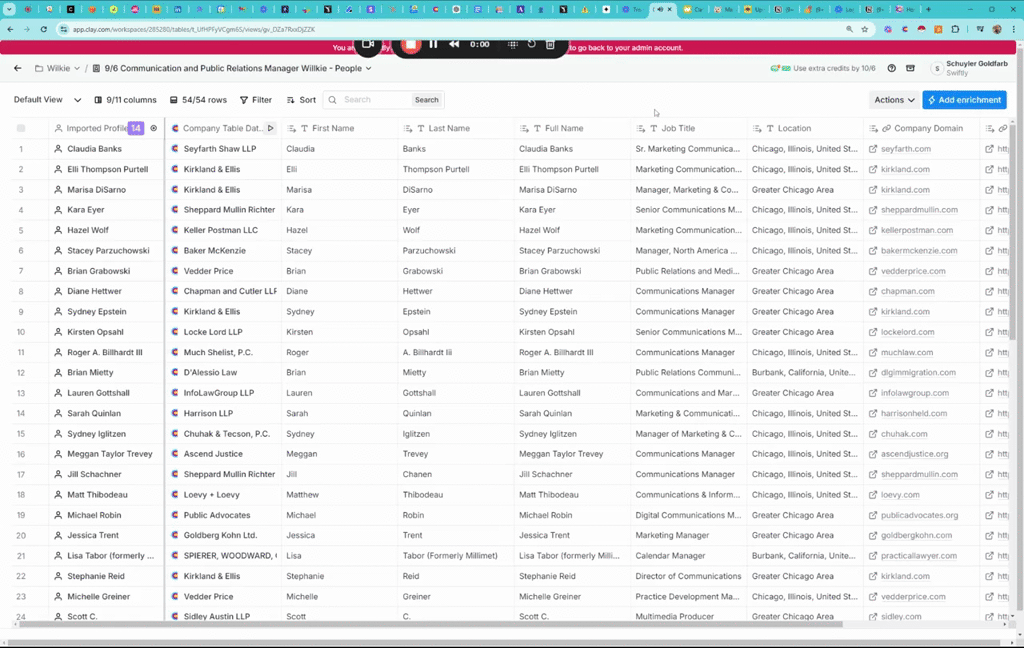Click the Imported Profile column settings toggle
The width and height of the screenshot is (1024, 648).
[153, 128]
